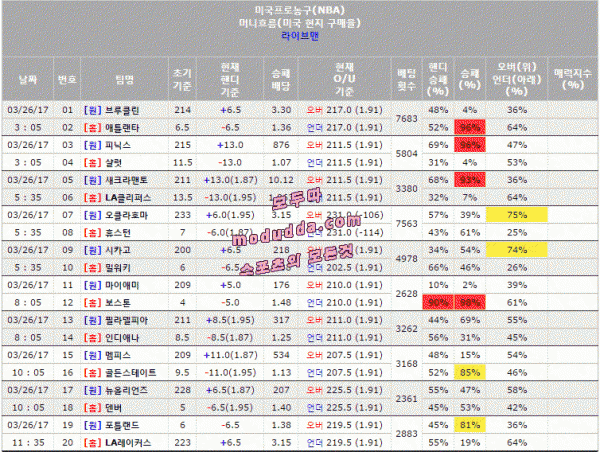Select team name 인디애나
Image resolution: width=600 pixels, height=452 pixels.
[122, 338]
